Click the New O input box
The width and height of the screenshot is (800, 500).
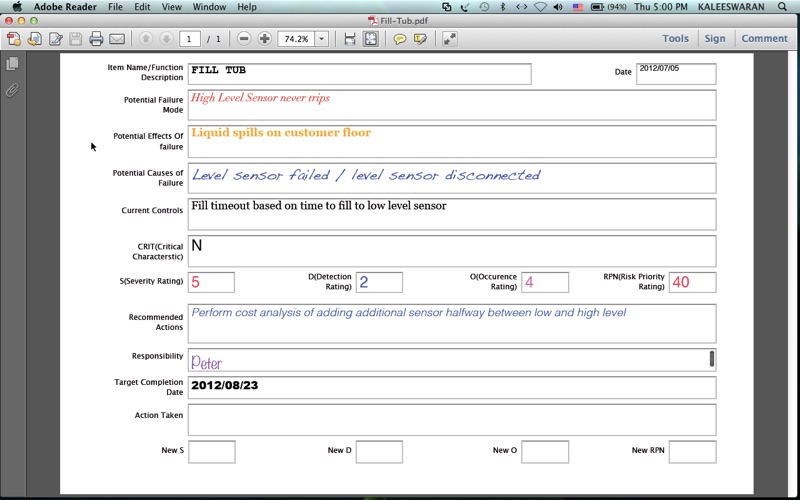[545, 452]
